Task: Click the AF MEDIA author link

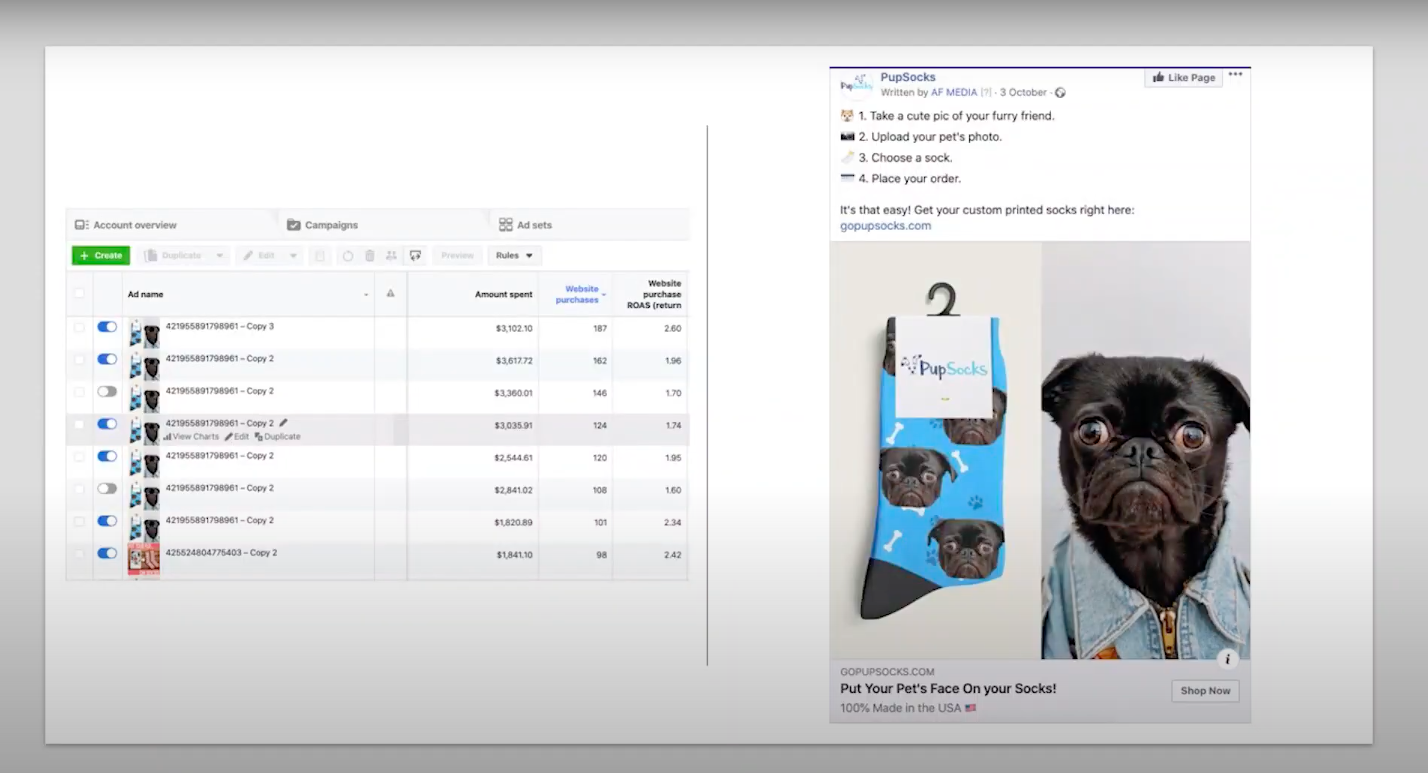Action: coord(954,93)
